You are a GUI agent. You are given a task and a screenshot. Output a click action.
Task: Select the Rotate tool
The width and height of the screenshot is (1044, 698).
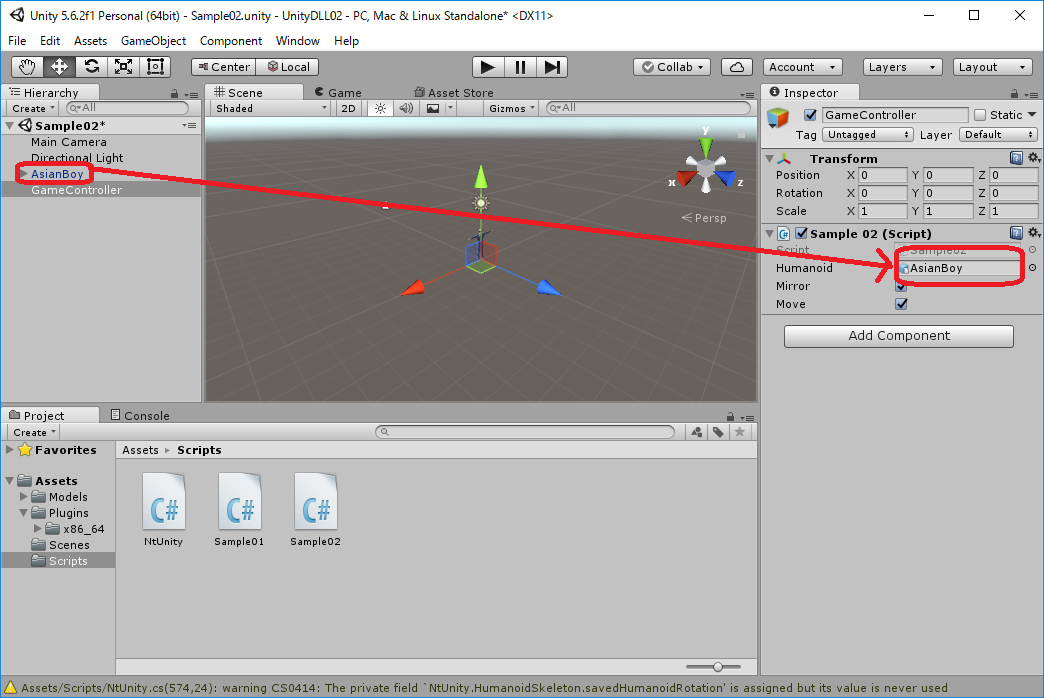[91, 67]
